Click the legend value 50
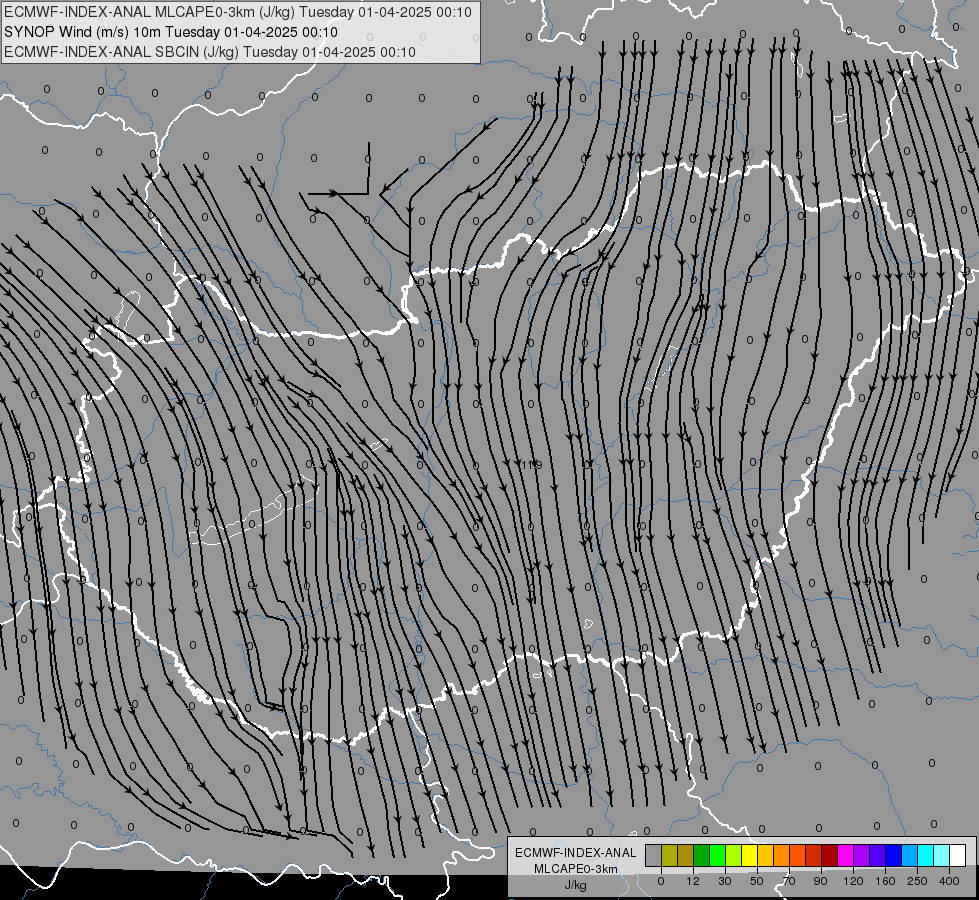Image resolution: width=979 pixels, height=900 pixels. pyautogui.click(x=757, y=881)
